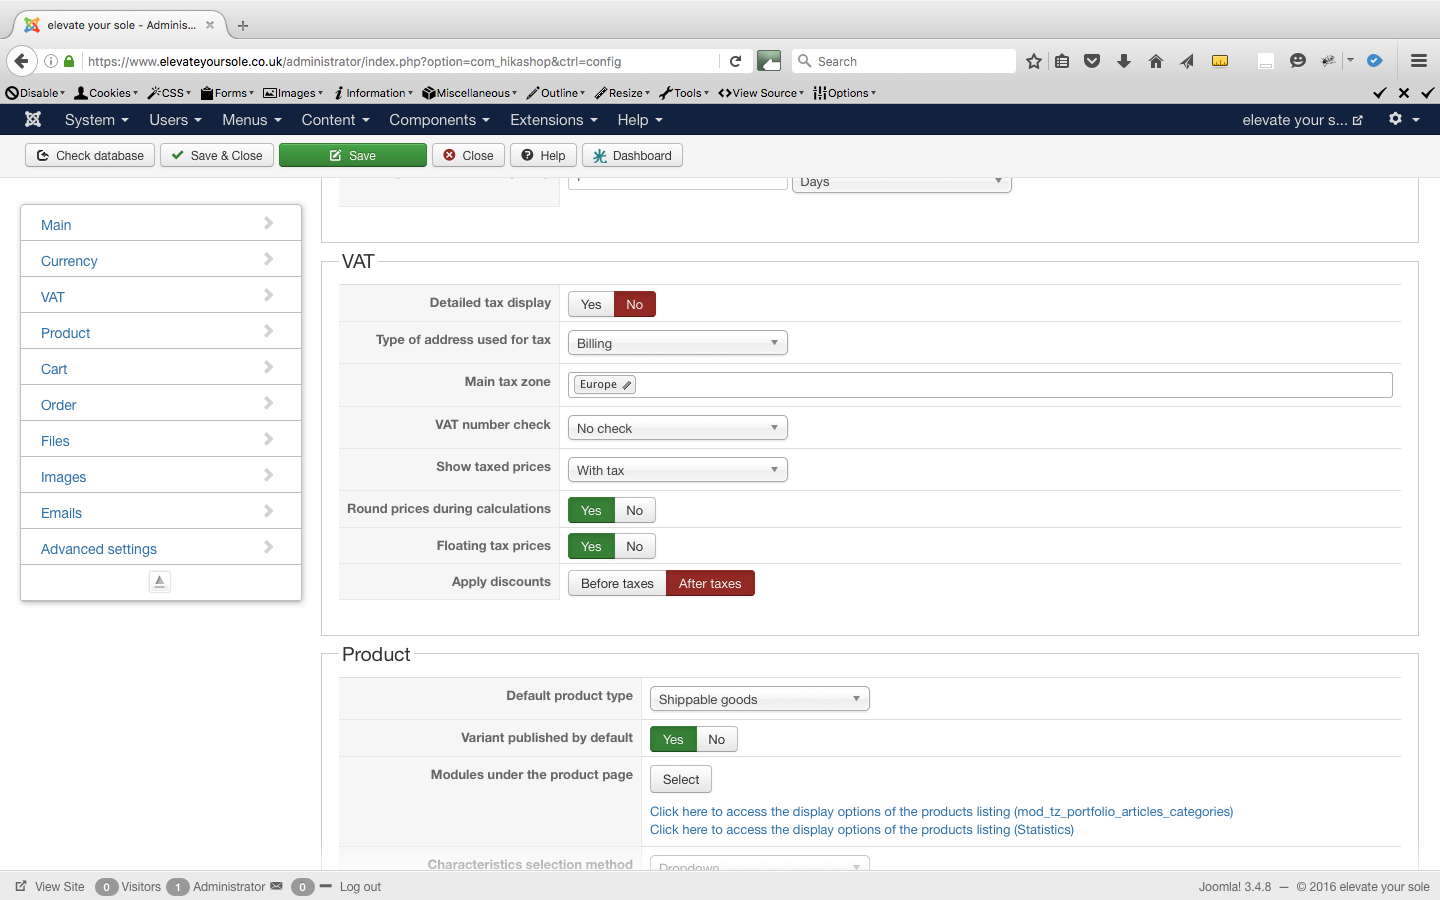
Task: Jump to Product settings section
Action: click(161, 333)
